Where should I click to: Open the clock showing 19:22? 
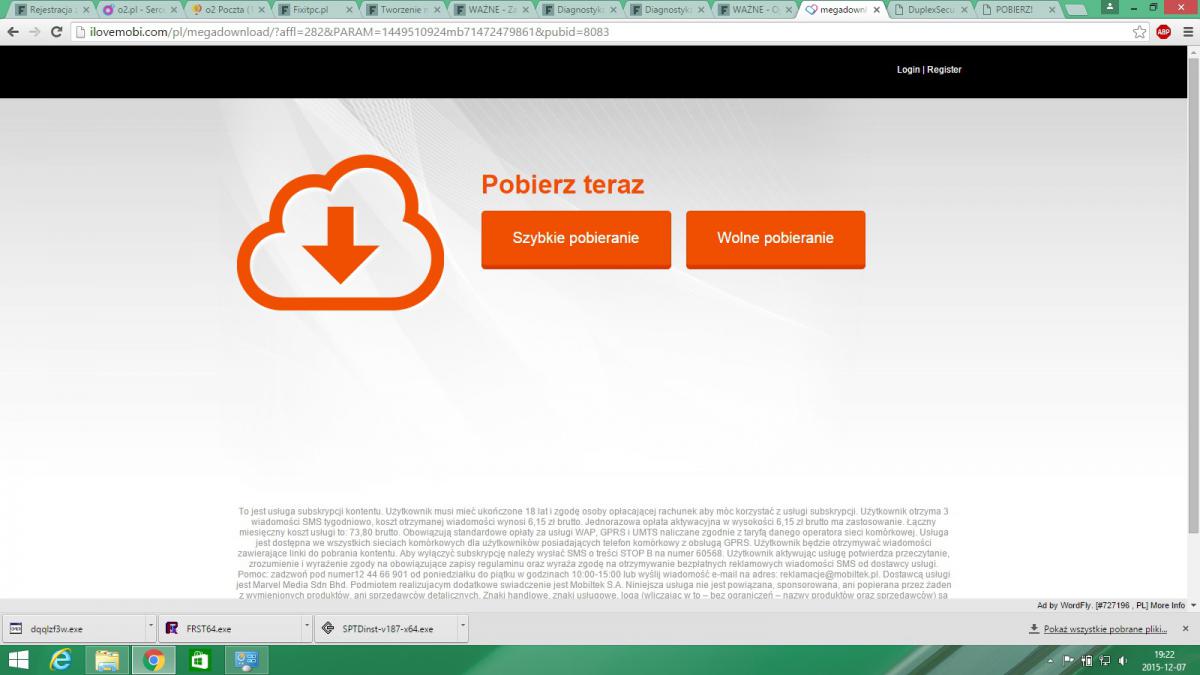[x=1162, y=660]
